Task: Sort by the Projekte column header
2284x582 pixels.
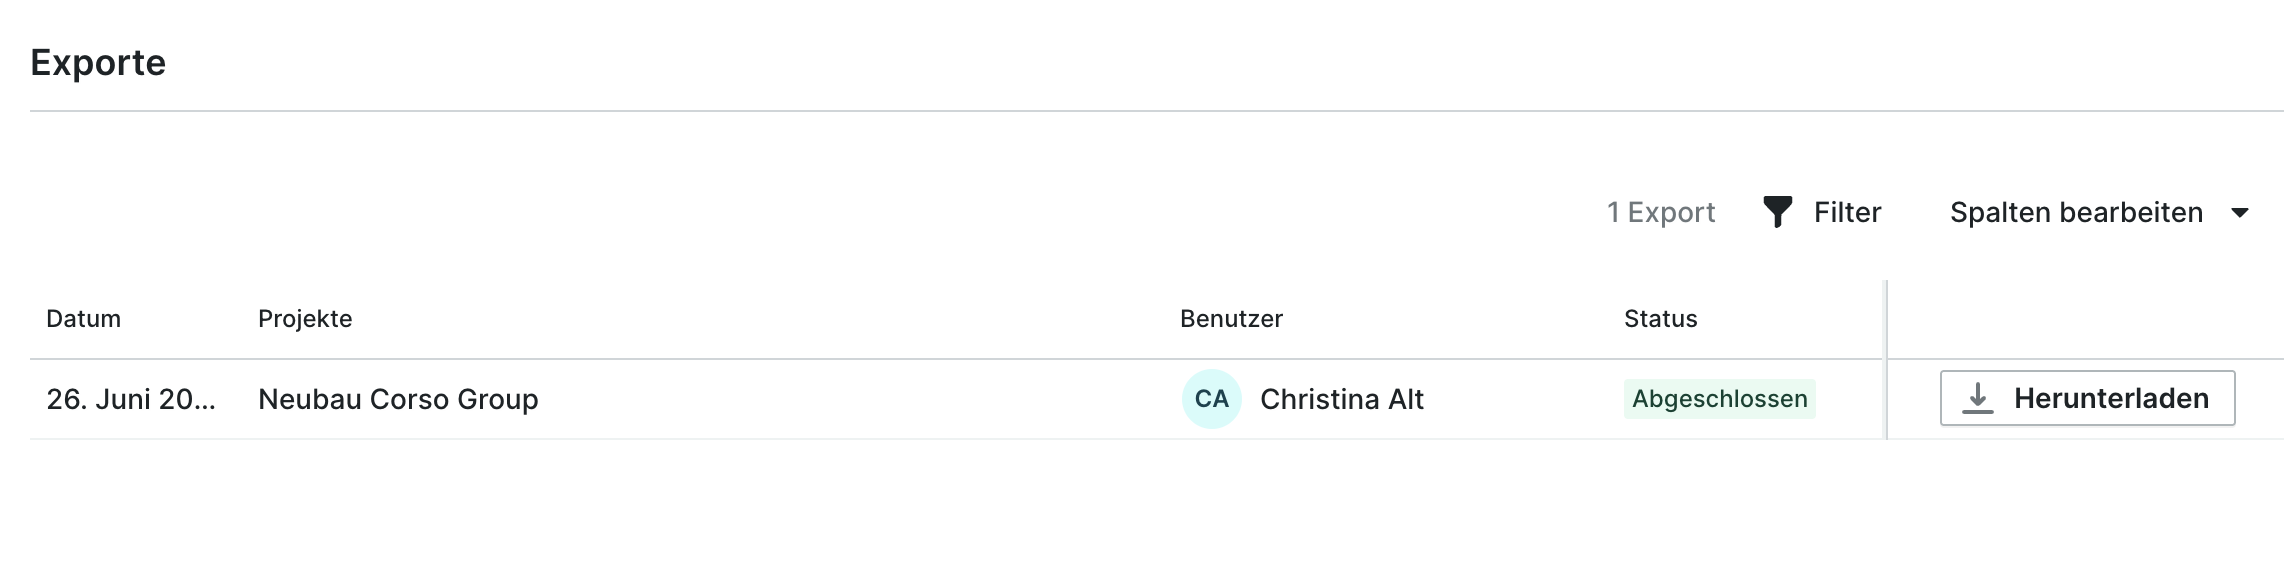Action: click(x=305, y=319)
